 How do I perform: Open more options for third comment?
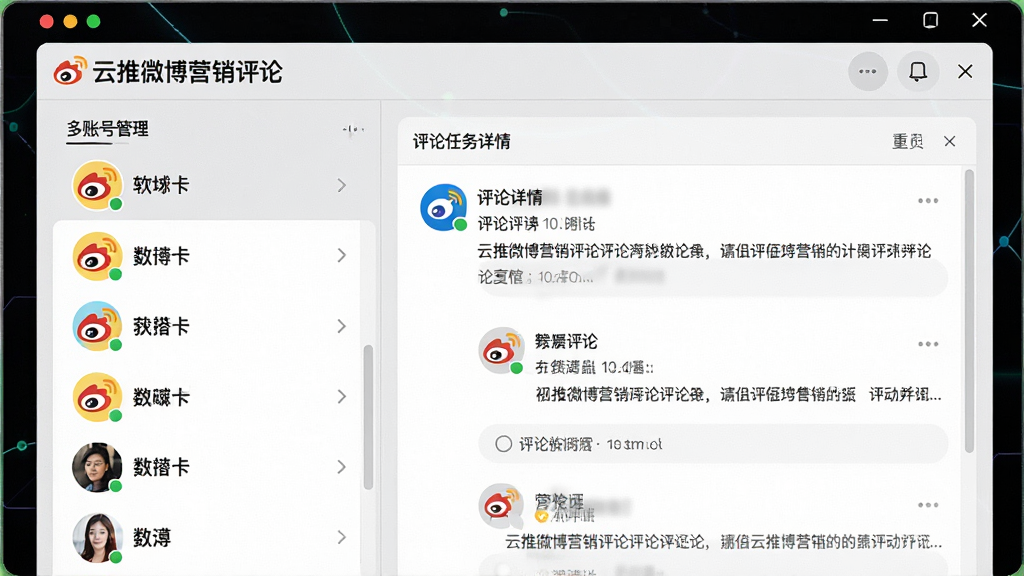point(928,505)
